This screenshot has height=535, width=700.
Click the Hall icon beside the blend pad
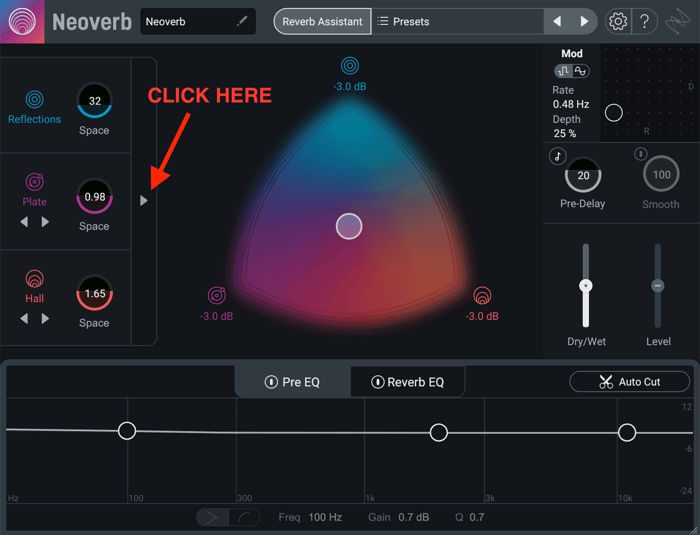pyautogui.click(x=482, y=295)
